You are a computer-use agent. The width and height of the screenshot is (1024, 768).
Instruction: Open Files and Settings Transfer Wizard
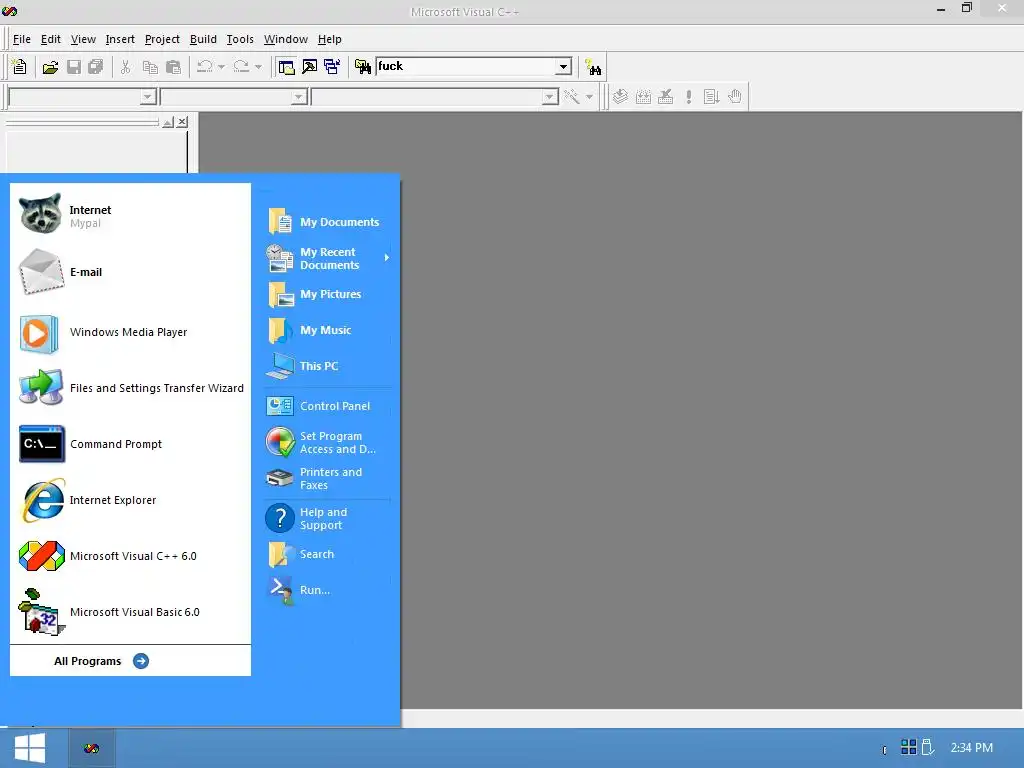(x=131, y=388)
